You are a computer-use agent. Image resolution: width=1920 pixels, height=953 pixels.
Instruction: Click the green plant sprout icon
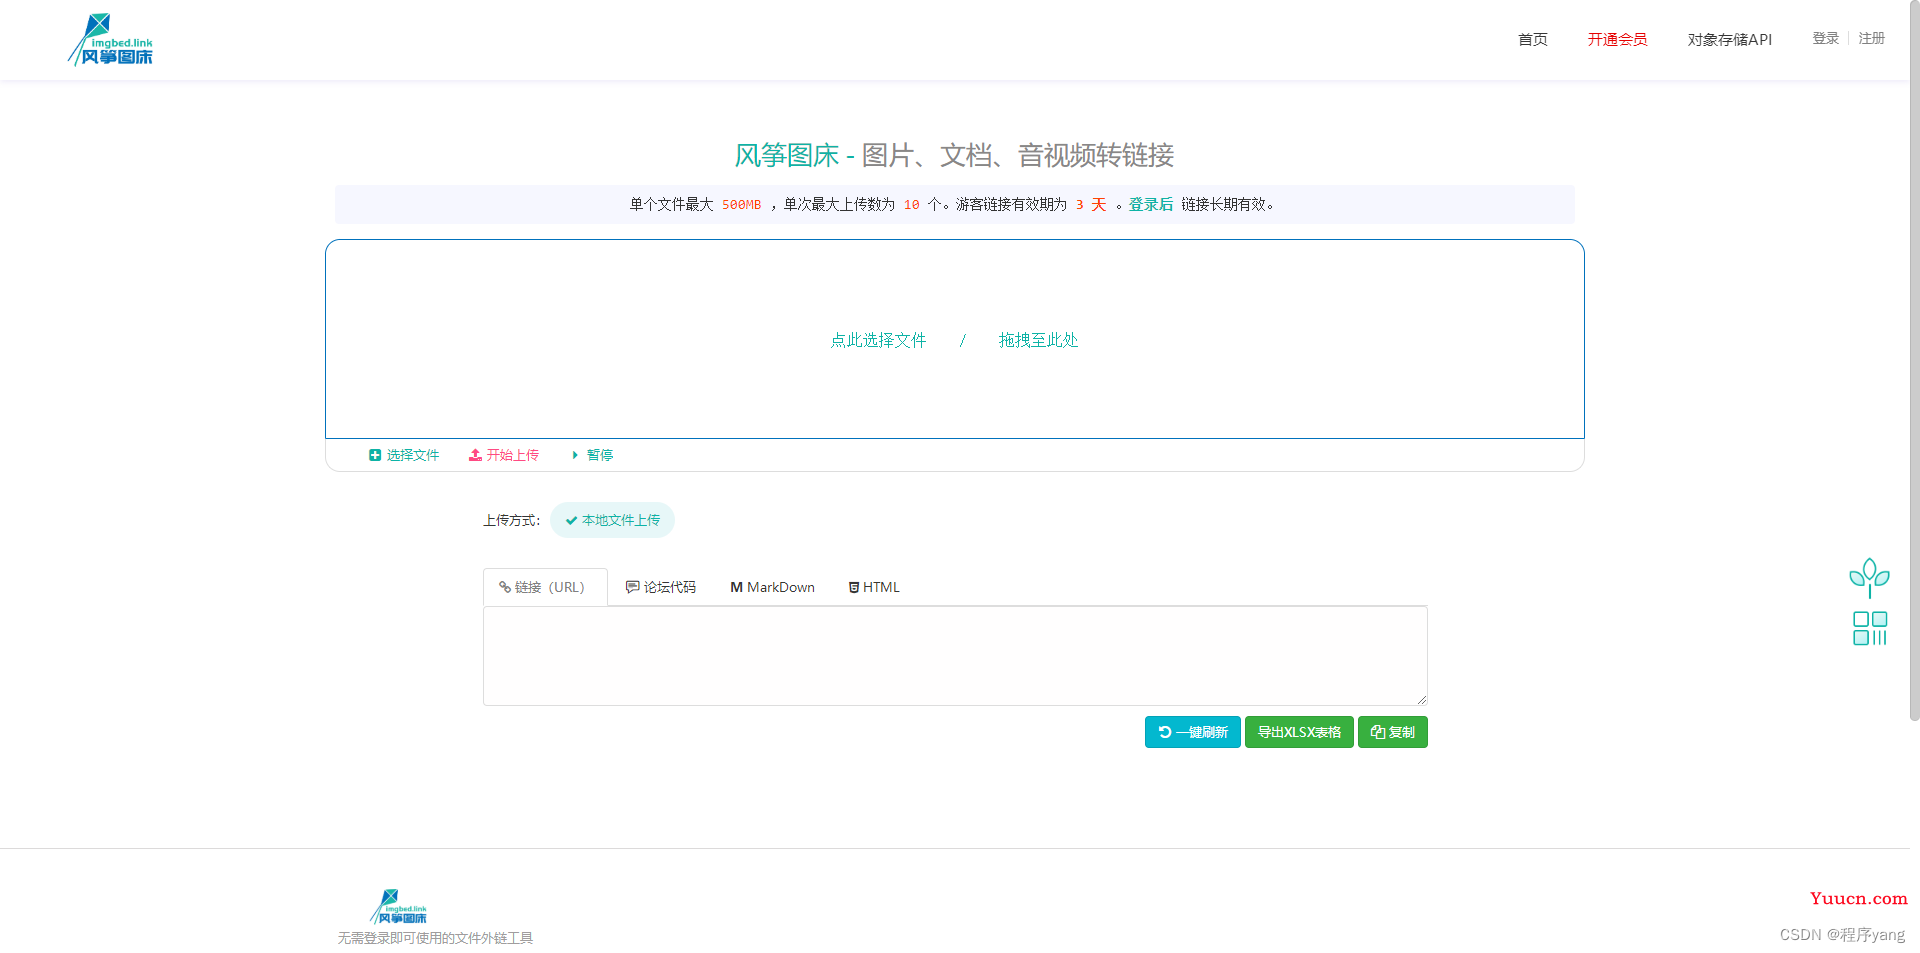tap(1869, 577)
